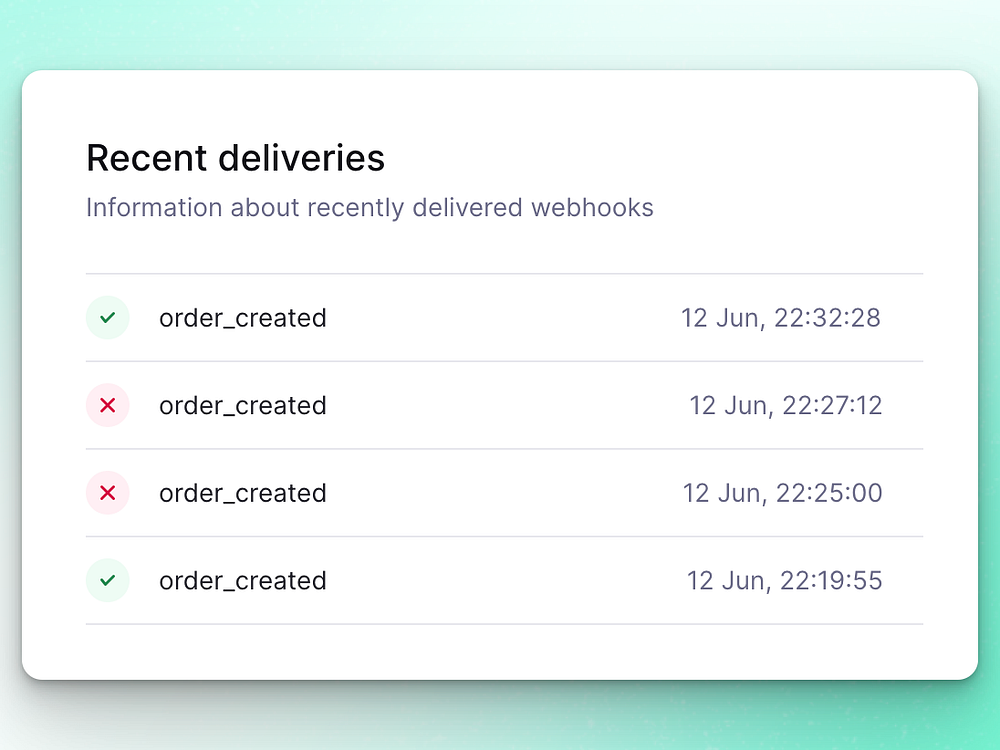Select the last delivery row in the list

point(504,580)
